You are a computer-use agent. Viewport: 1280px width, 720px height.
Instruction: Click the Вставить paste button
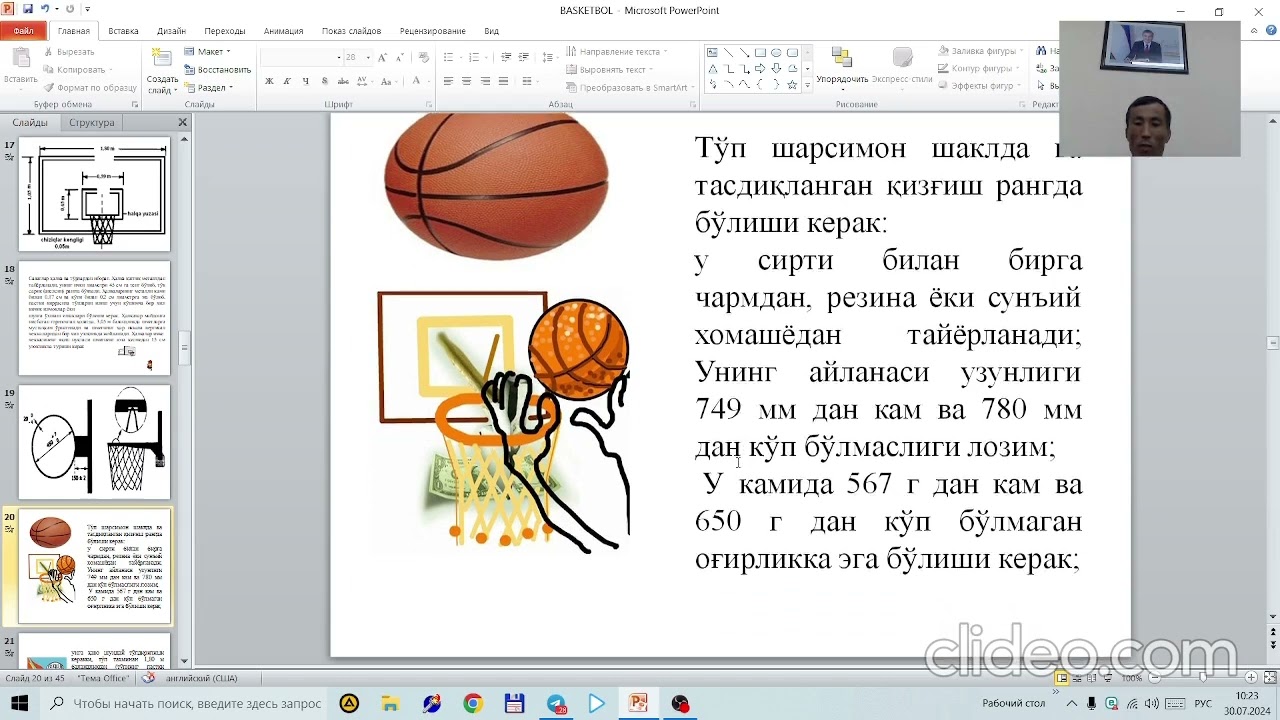point(20,68)
